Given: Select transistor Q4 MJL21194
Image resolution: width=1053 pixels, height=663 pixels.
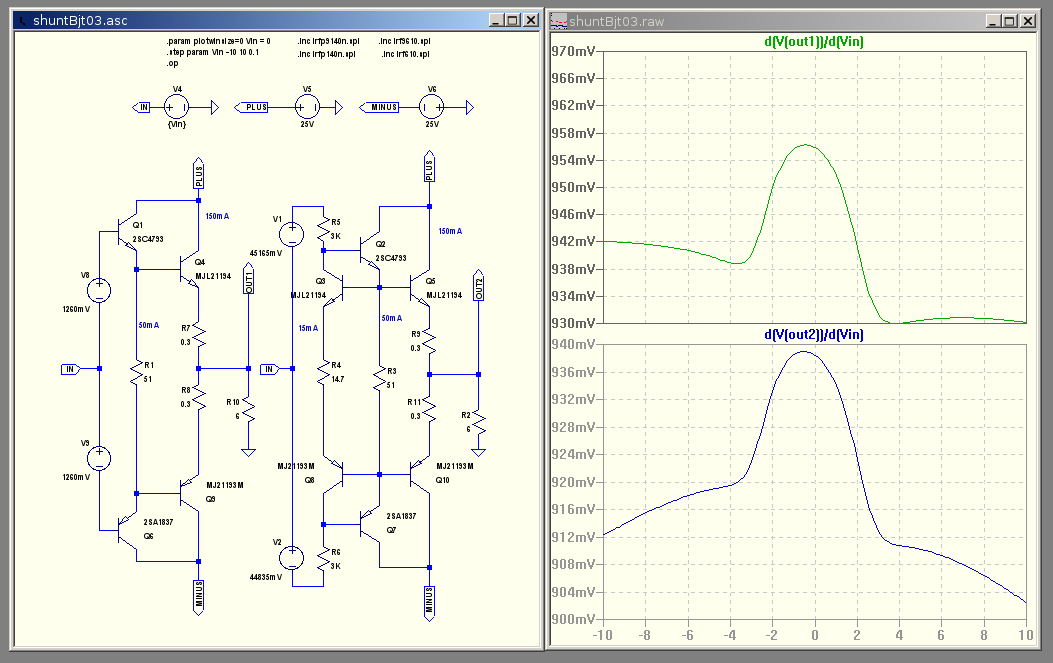Looking at the screenshot, I should point(189,270).
